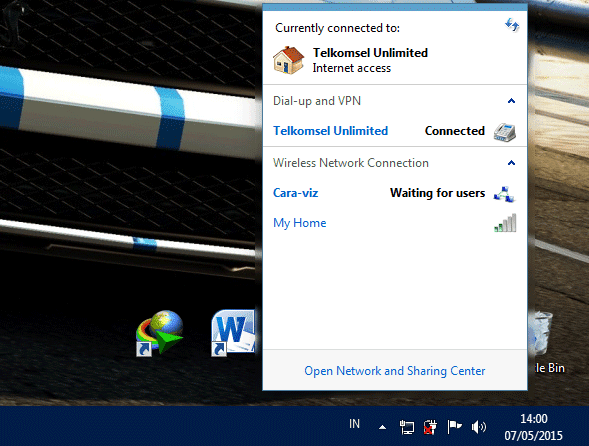
Task: Click the power plug tray icon
Action: coord(430,427)
